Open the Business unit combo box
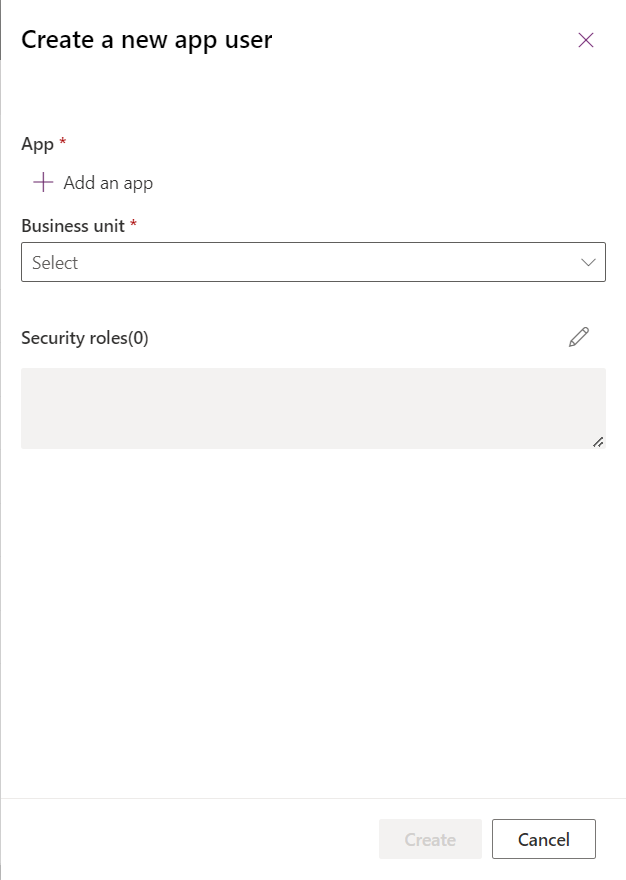626x880 pixels. 300,262
